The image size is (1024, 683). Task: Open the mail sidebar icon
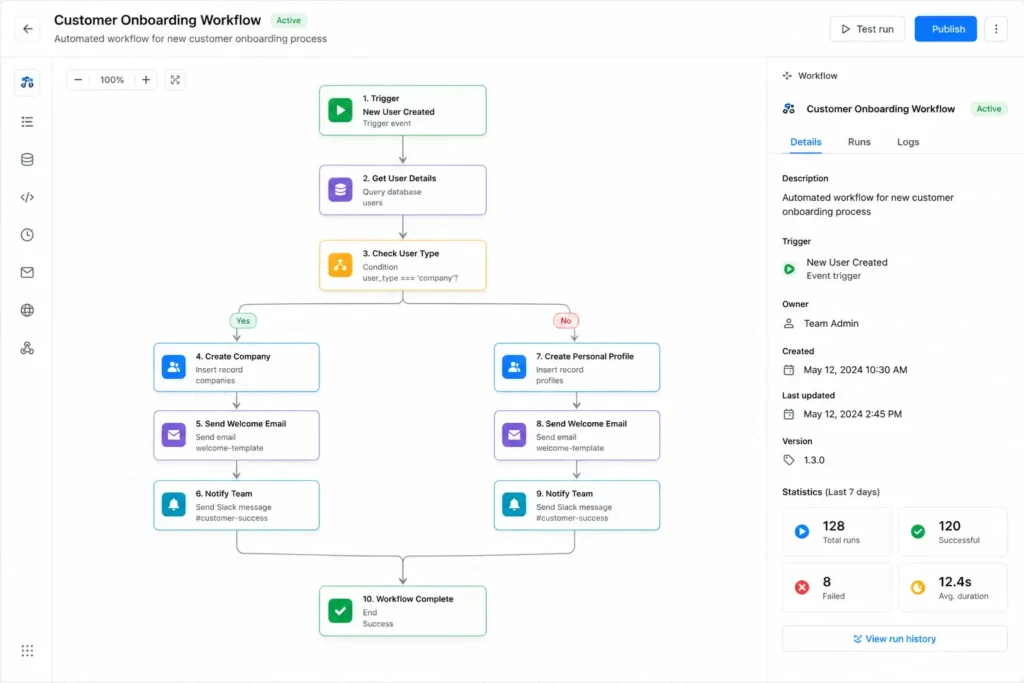pos(27,272)
